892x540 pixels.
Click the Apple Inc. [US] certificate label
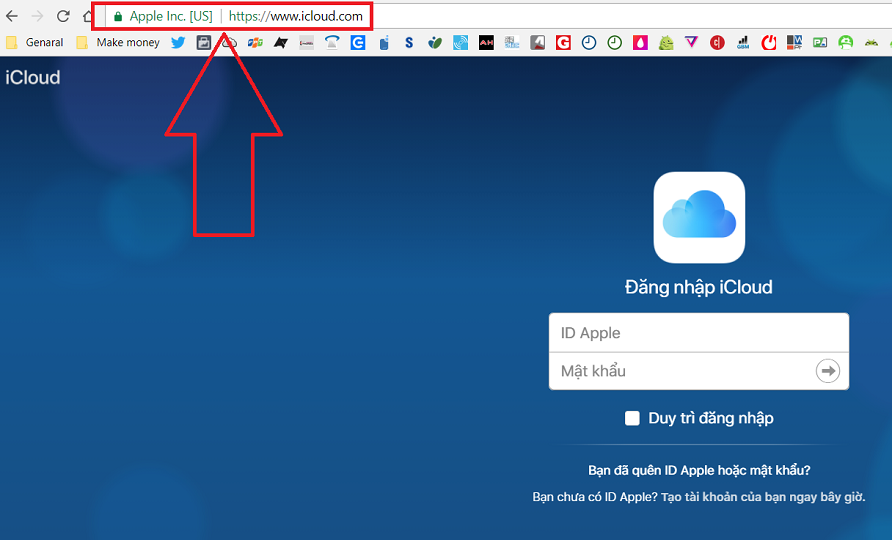pyautogui.click(x=171, y=17)
